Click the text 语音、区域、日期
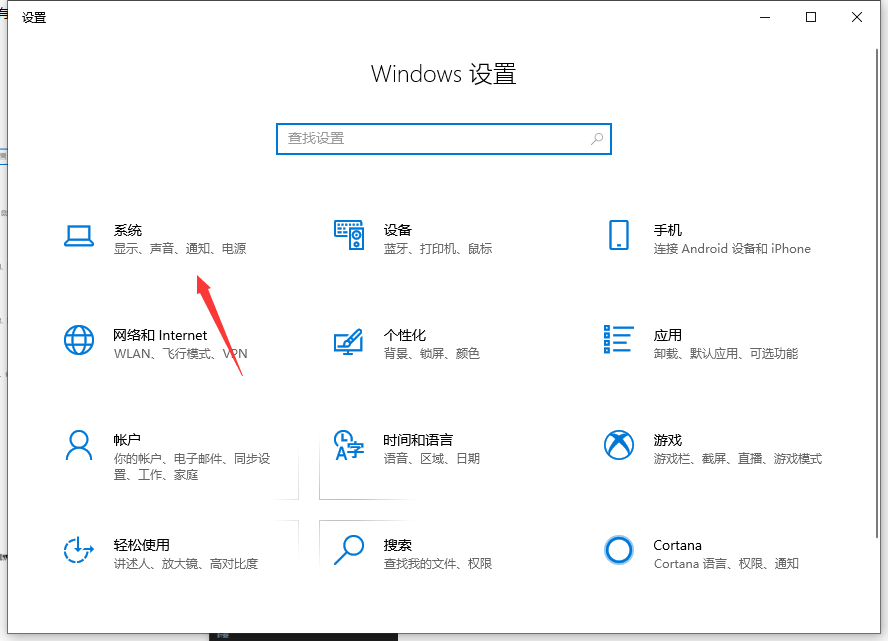The width and height of the screenshot is (888, 641). (432, 459)
